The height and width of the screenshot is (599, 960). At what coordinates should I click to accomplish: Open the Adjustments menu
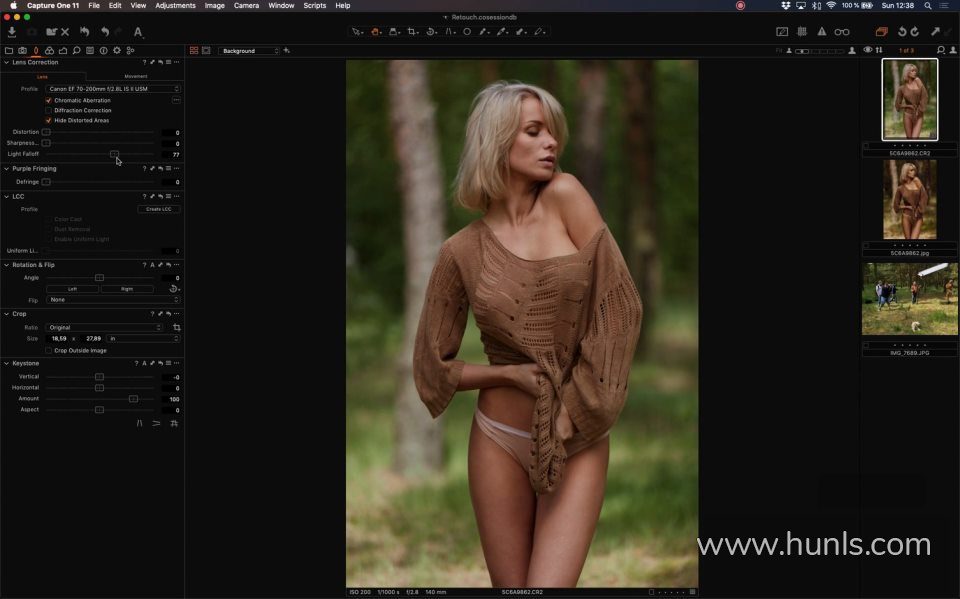pyautogui.click(x=175, y=5)
